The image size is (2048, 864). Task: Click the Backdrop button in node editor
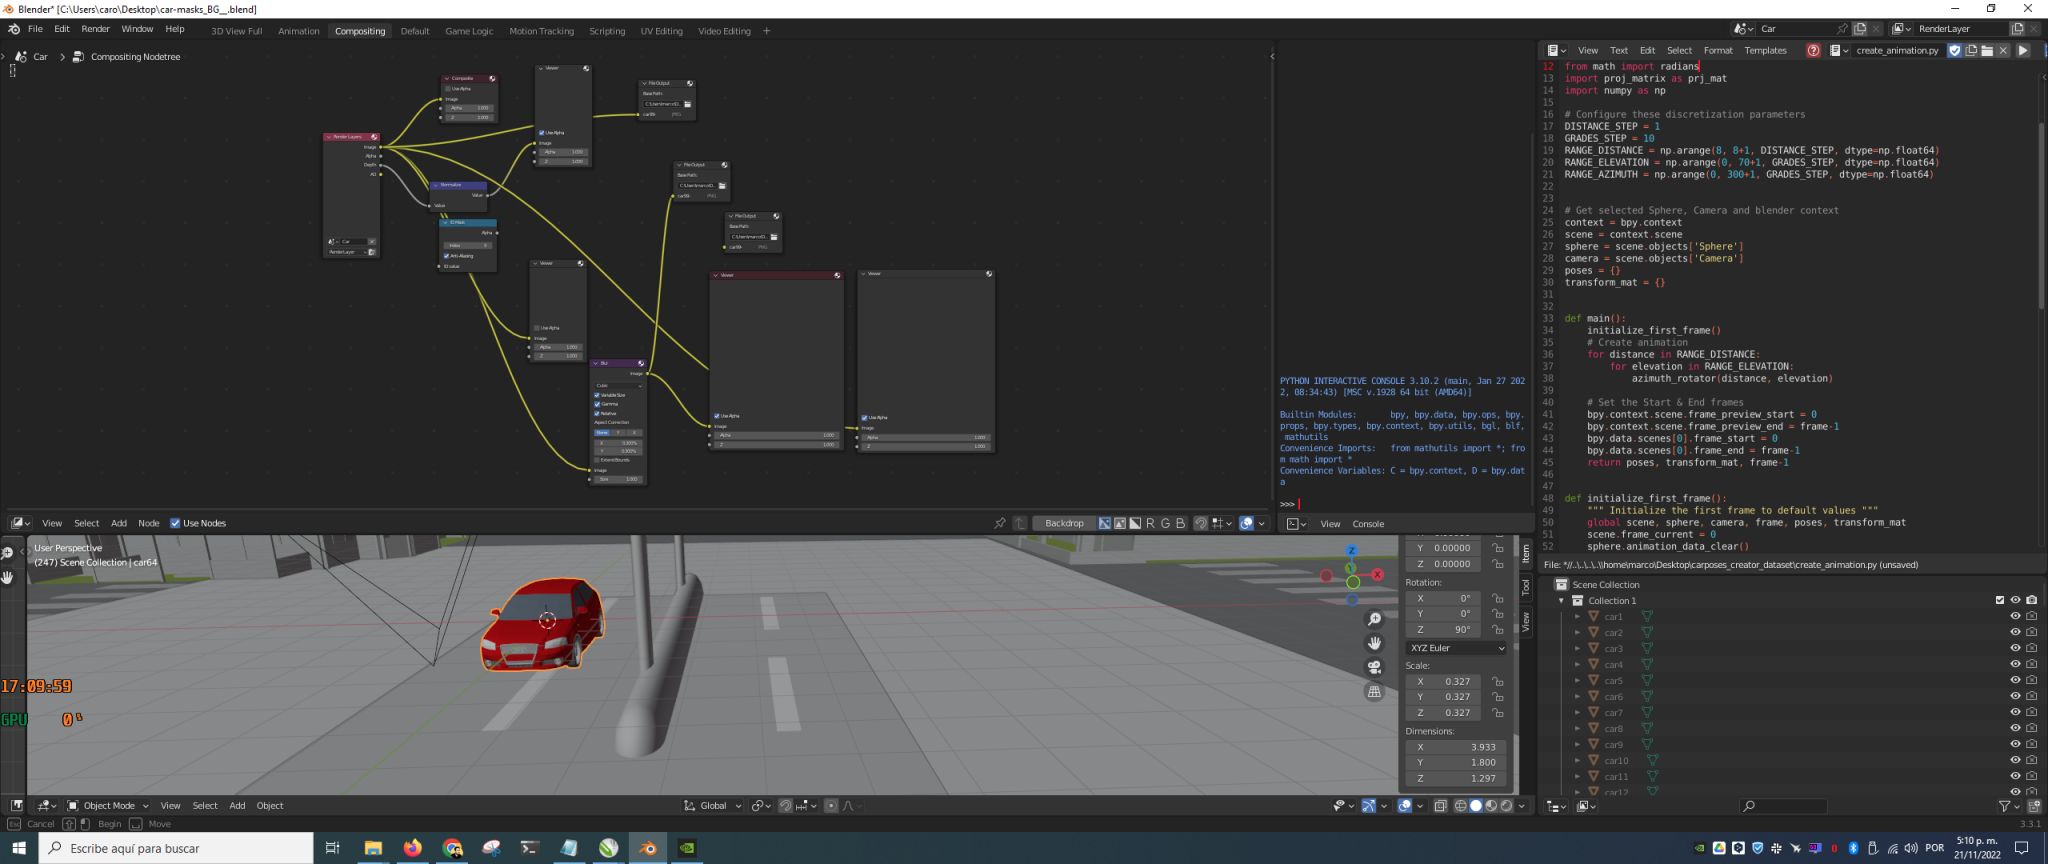point(1064,523)
